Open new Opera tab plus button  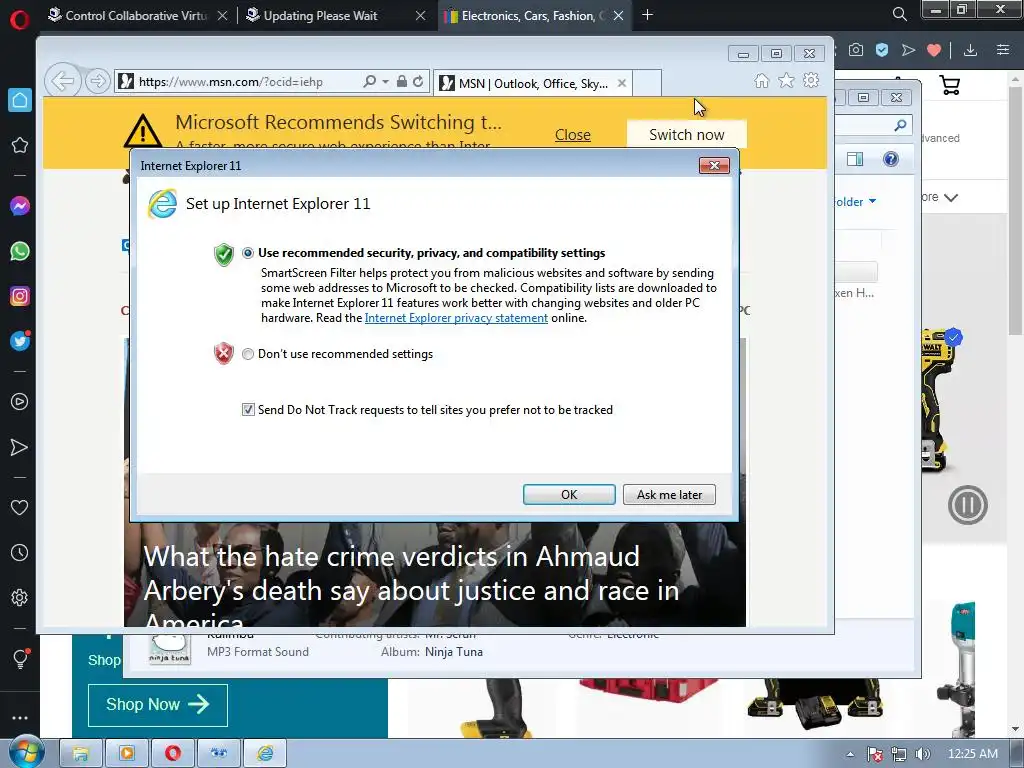[647, 14]
